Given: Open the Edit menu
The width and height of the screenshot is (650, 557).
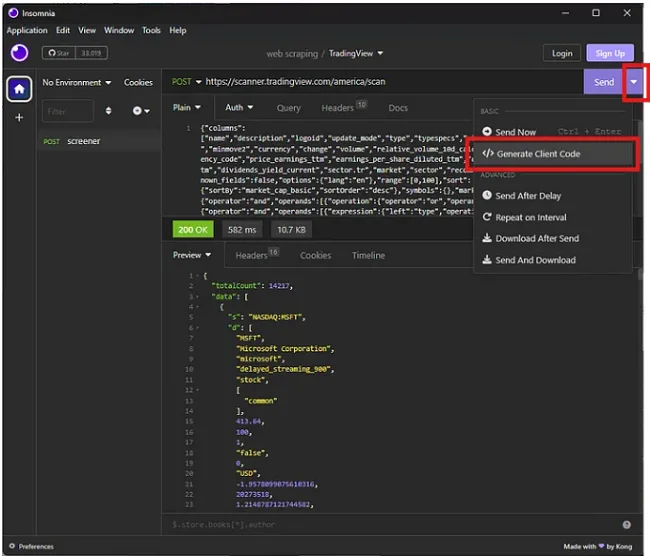Looking at the screenshot, I should click(x=63, y=30).
